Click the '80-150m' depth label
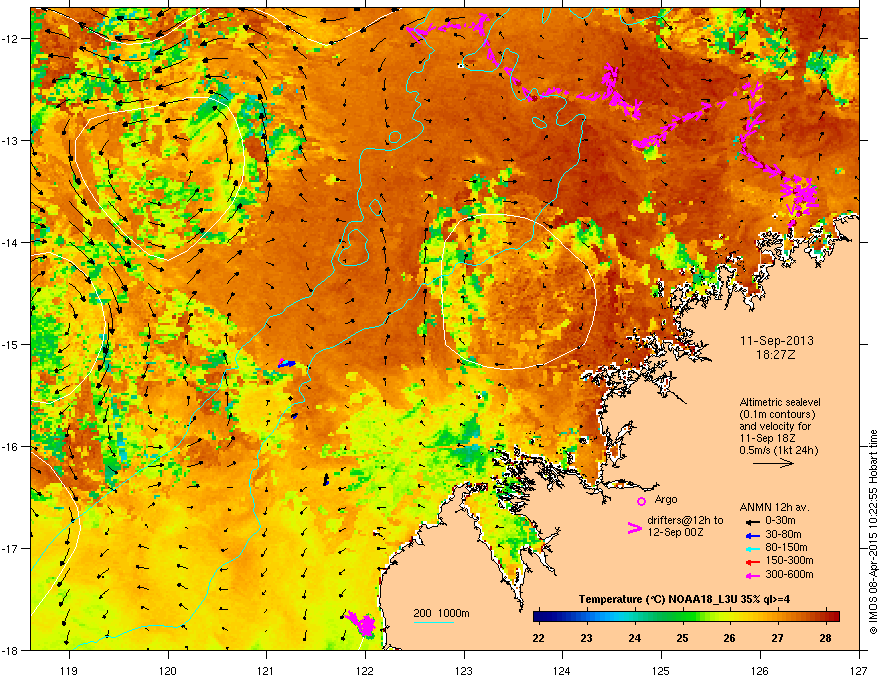The height and width of the screenshot is (680, 880). point(786,547)
